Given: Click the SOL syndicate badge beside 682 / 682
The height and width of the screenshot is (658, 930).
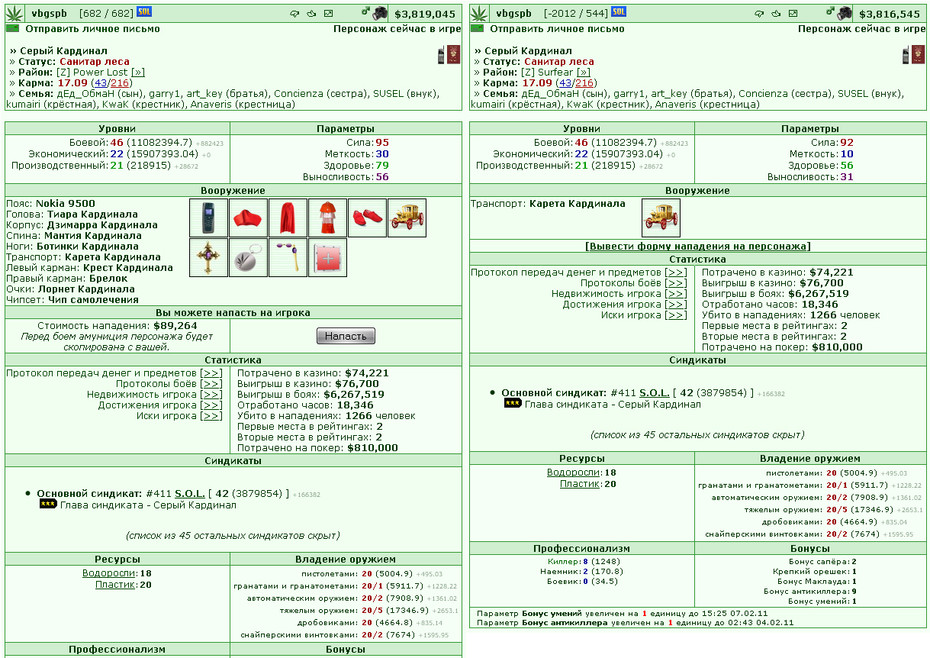Looking at the screenshot, I should (x=144, y=12).
